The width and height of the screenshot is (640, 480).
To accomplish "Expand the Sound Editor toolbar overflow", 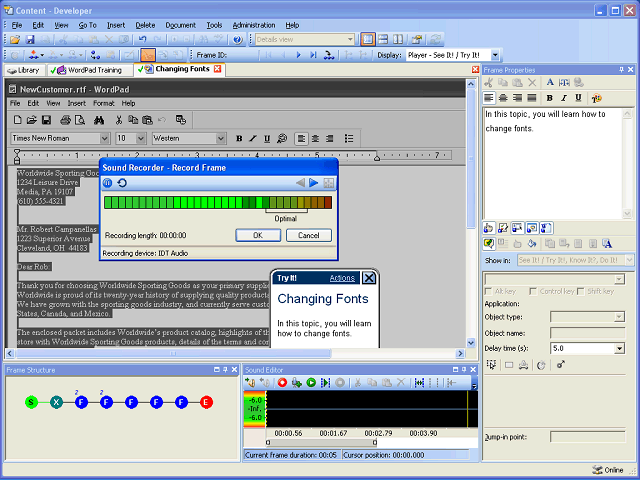I will point(474,384).
